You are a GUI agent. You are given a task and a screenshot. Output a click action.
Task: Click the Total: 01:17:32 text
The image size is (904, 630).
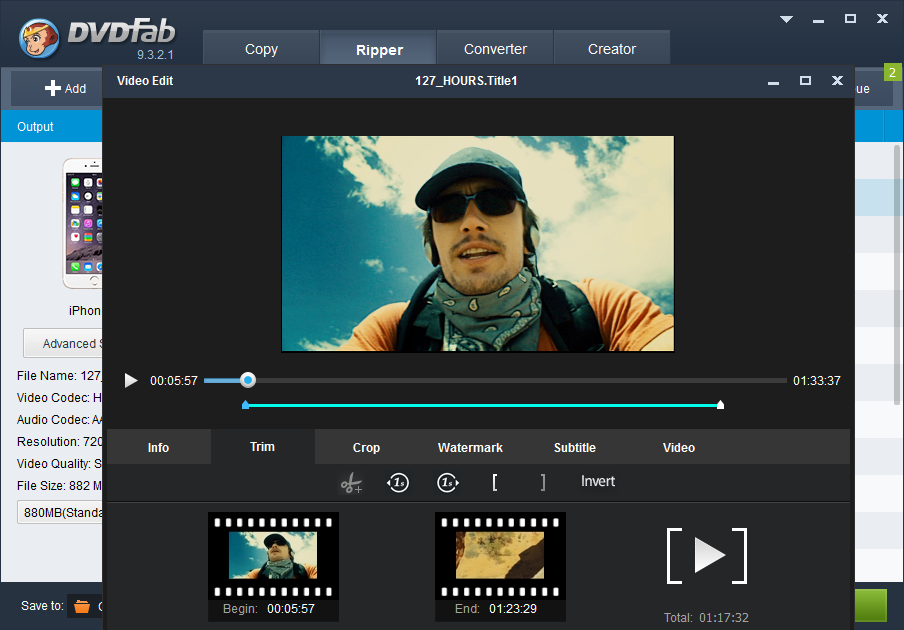click(706, 618)
